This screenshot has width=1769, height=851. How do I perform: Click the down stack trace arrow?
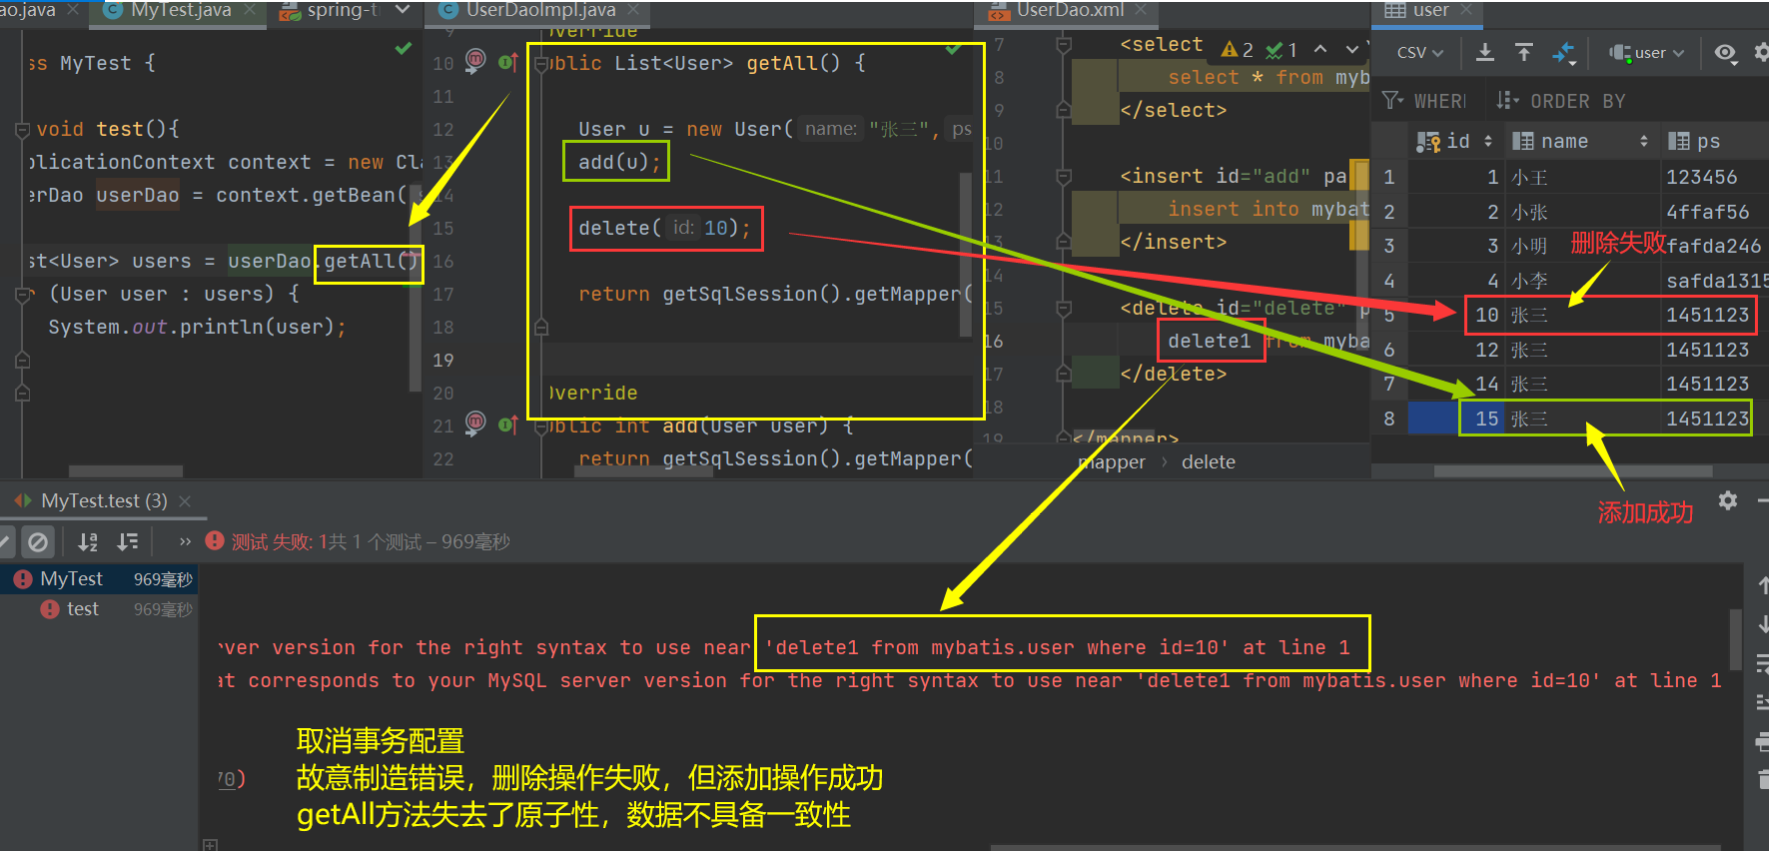pyautogui.click(x=1762, y=624)
